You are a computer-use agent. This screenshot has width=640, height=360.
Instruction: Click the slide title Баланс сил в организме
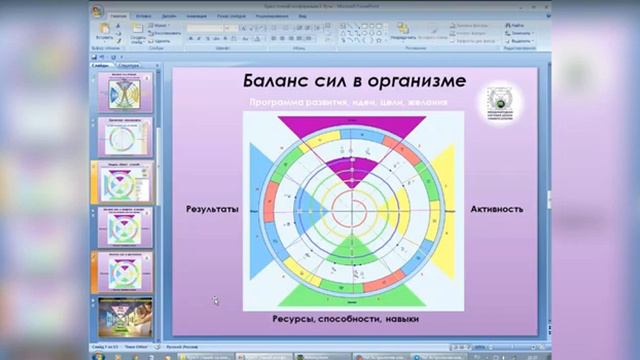click(x=354, y=80)
